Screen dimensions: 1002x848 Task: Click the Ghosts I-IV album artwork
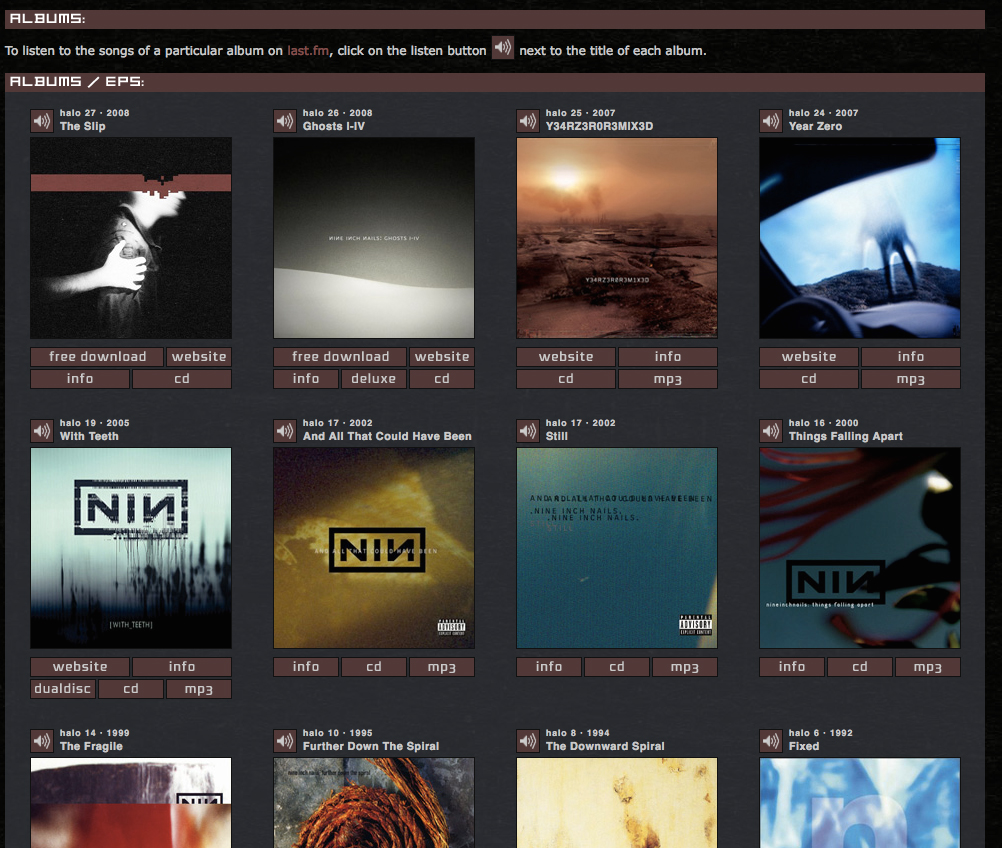374,238
